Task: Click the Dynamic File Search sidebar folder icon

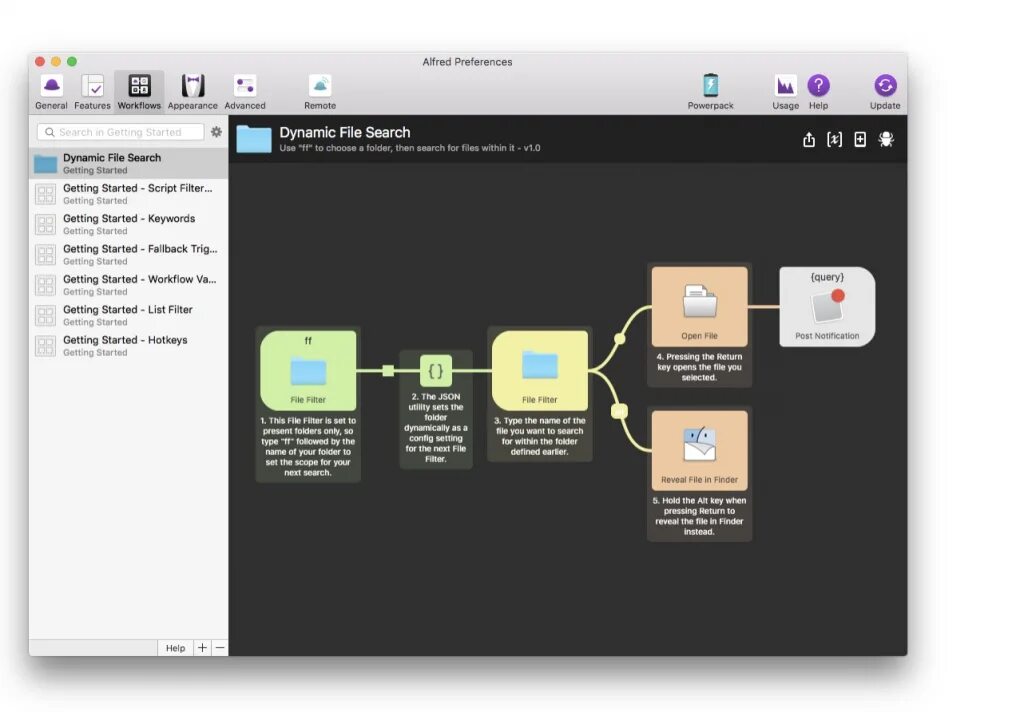Action: click(x=45, y=163)
